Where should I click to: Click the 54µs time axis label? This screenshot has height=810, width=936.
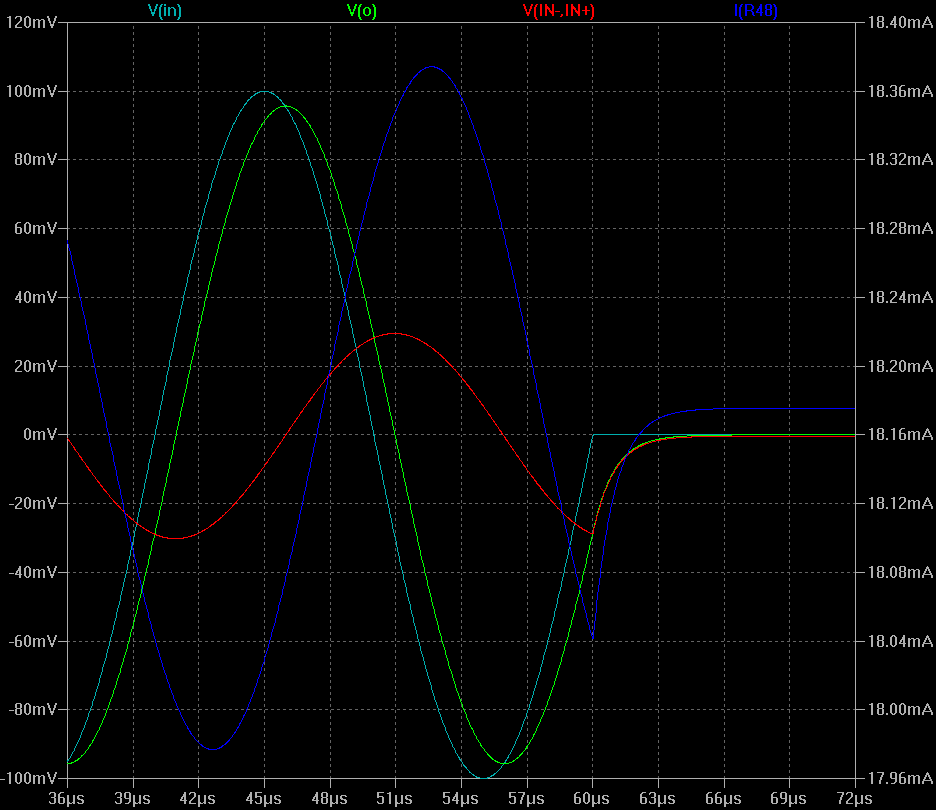(460, 799)
